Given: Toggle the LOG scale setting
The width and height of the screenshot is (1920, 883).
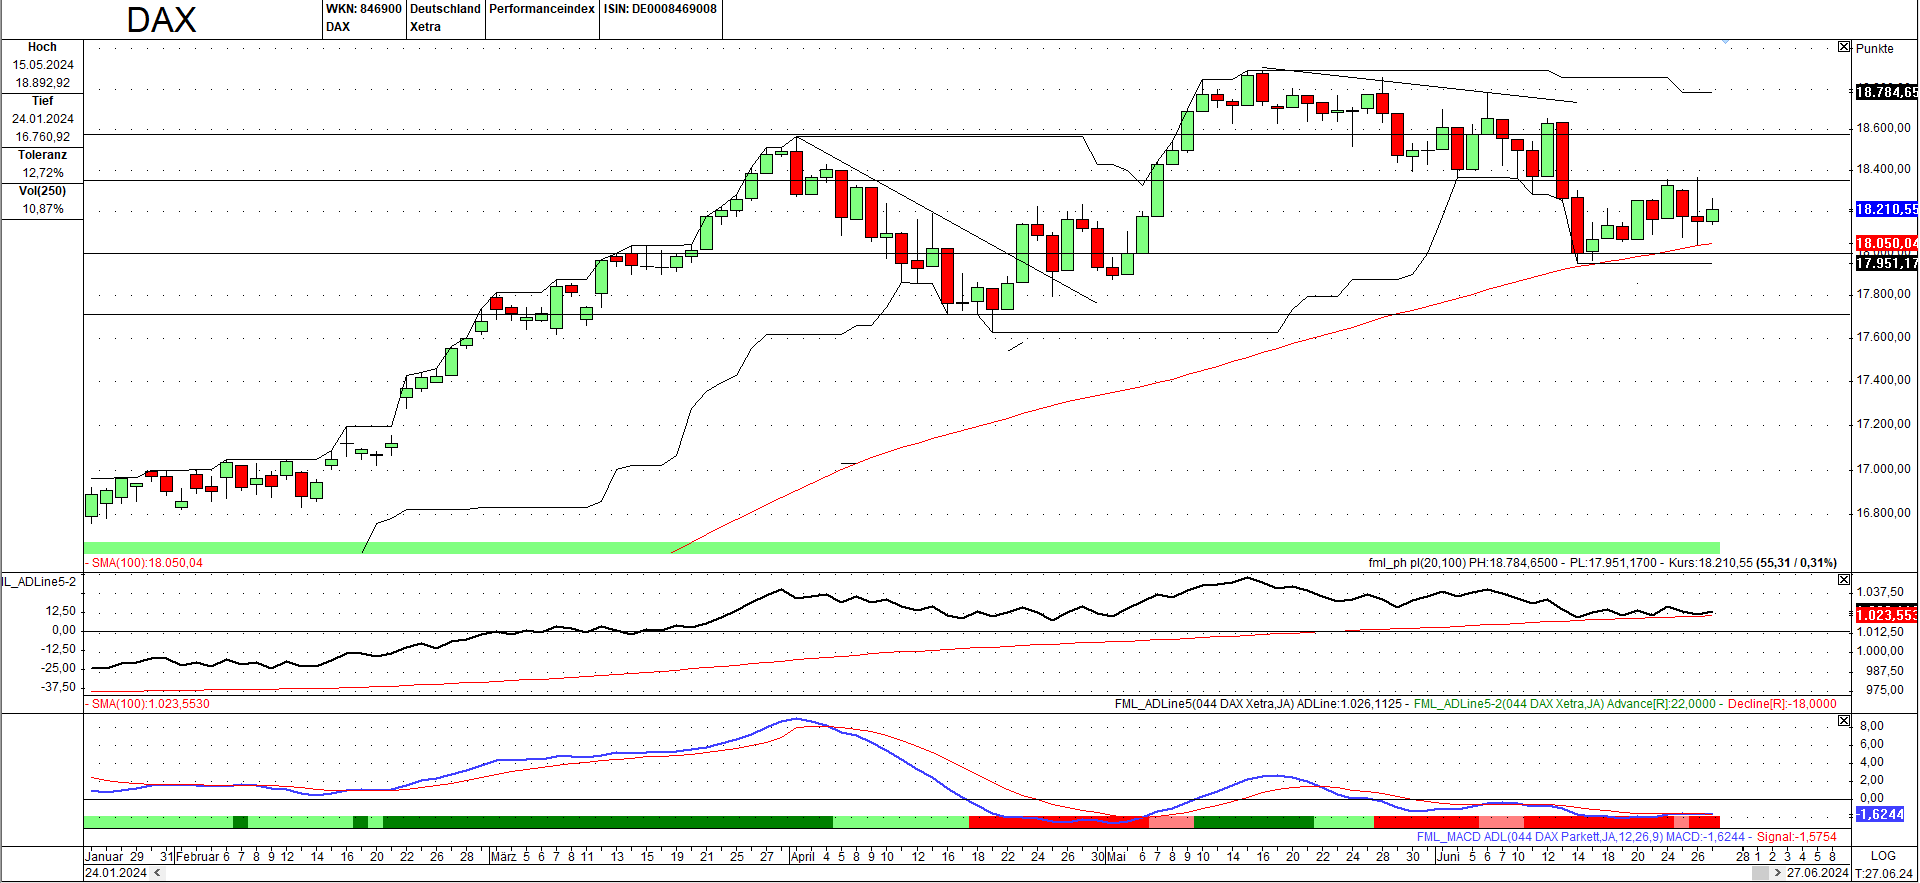Looking at the screenshot, I should point(1883,856).
